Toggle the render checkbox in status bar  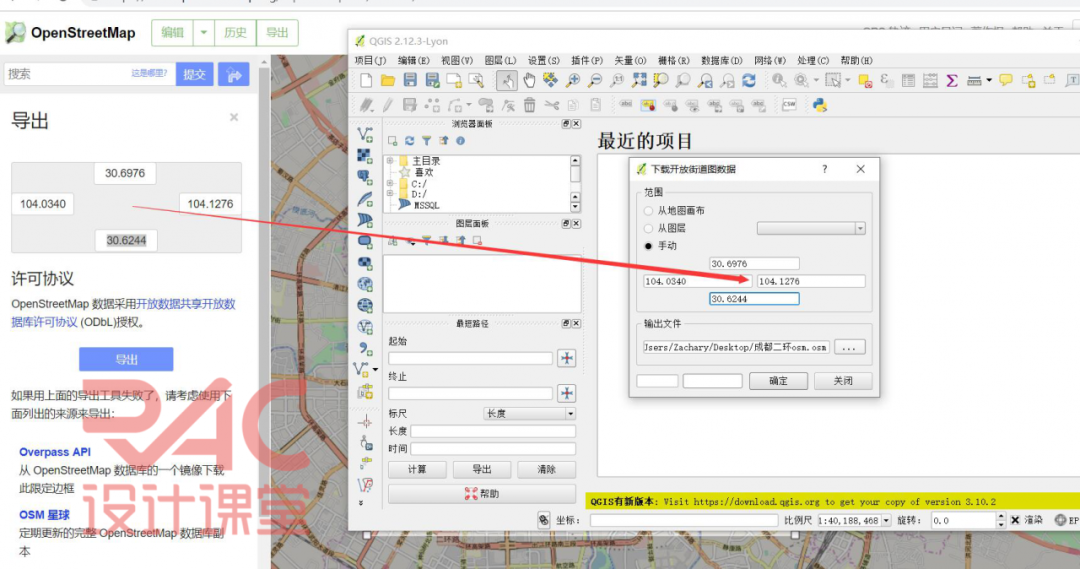(x=1015, y=520)
